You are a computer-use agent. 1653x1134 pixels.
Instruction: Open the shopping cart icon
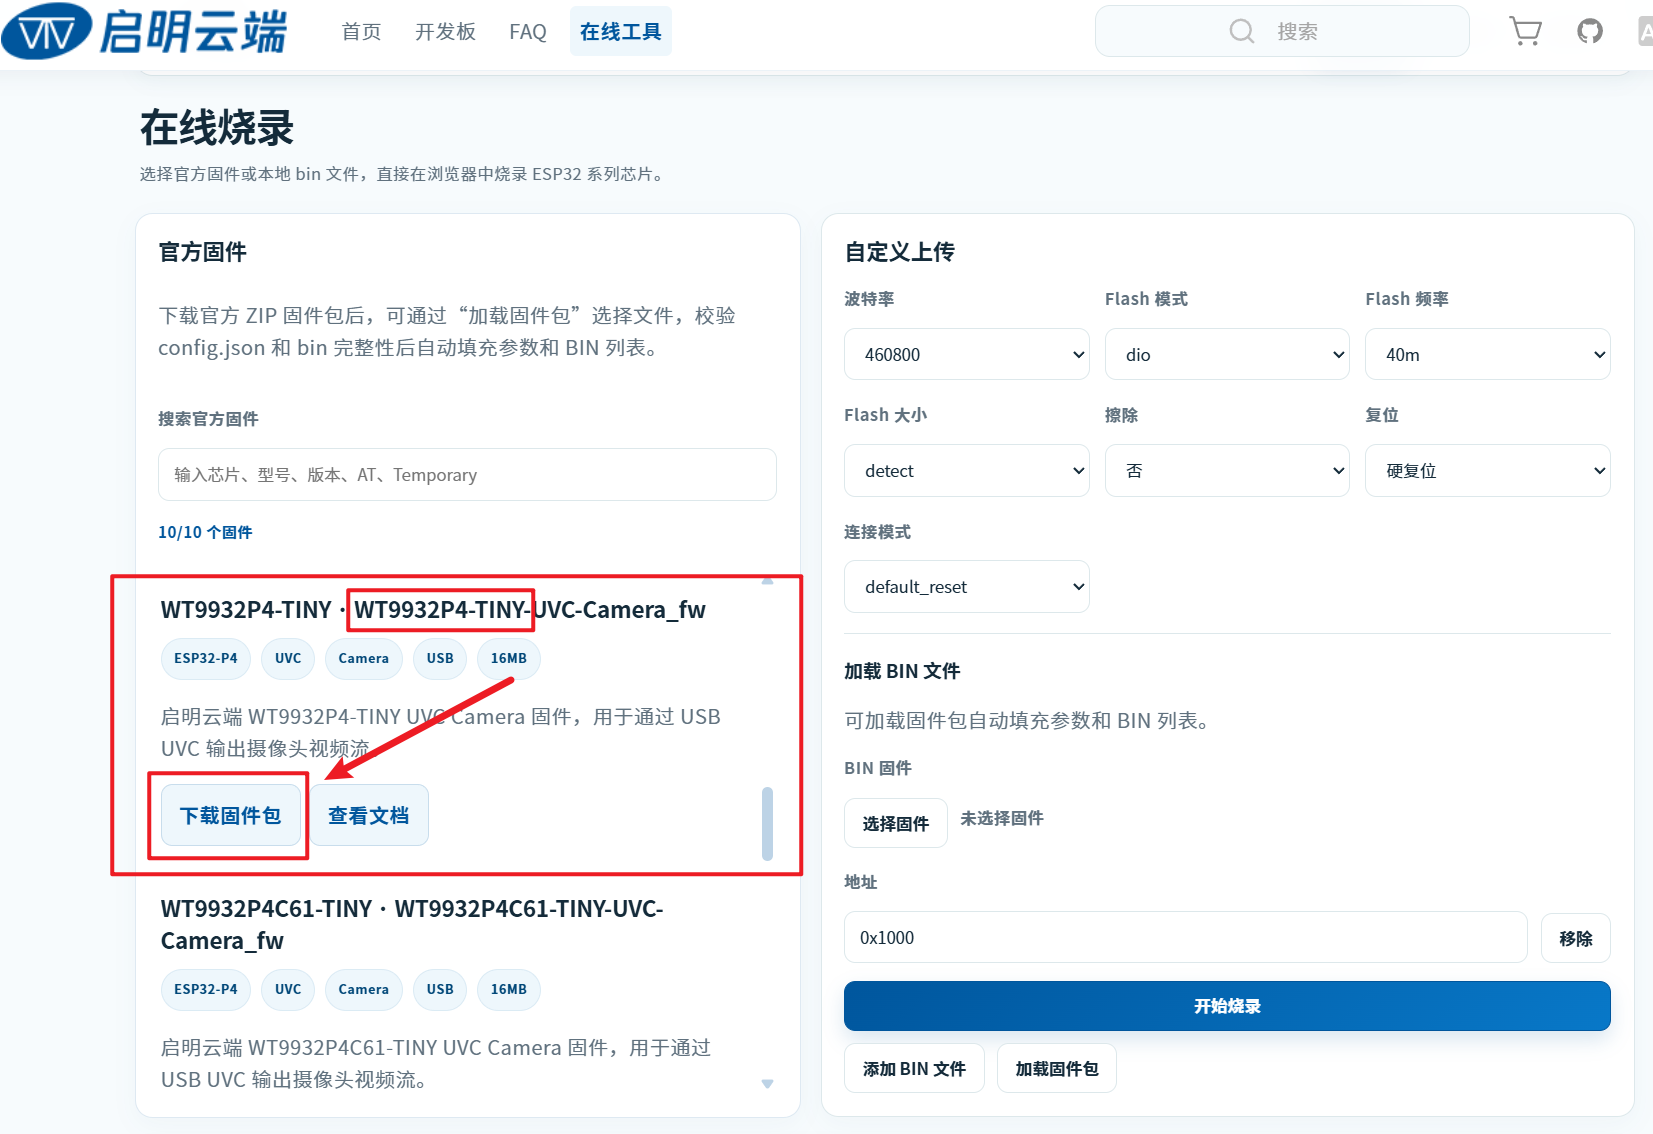click(1525, 32)
